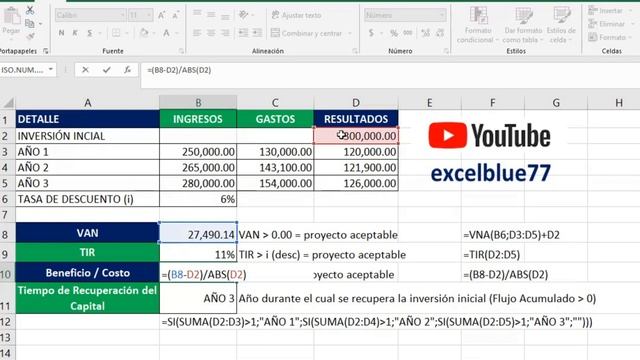Click the currency dollar format icon
The height and width of the screenshot is (360, 640).
371,33
